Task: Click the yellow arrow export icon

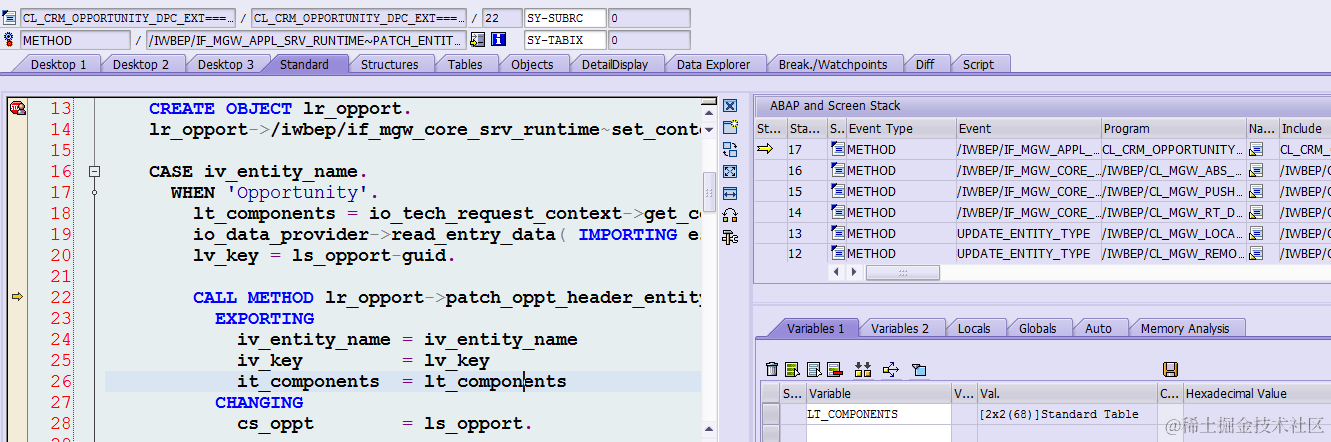Action: coord(891,369)
